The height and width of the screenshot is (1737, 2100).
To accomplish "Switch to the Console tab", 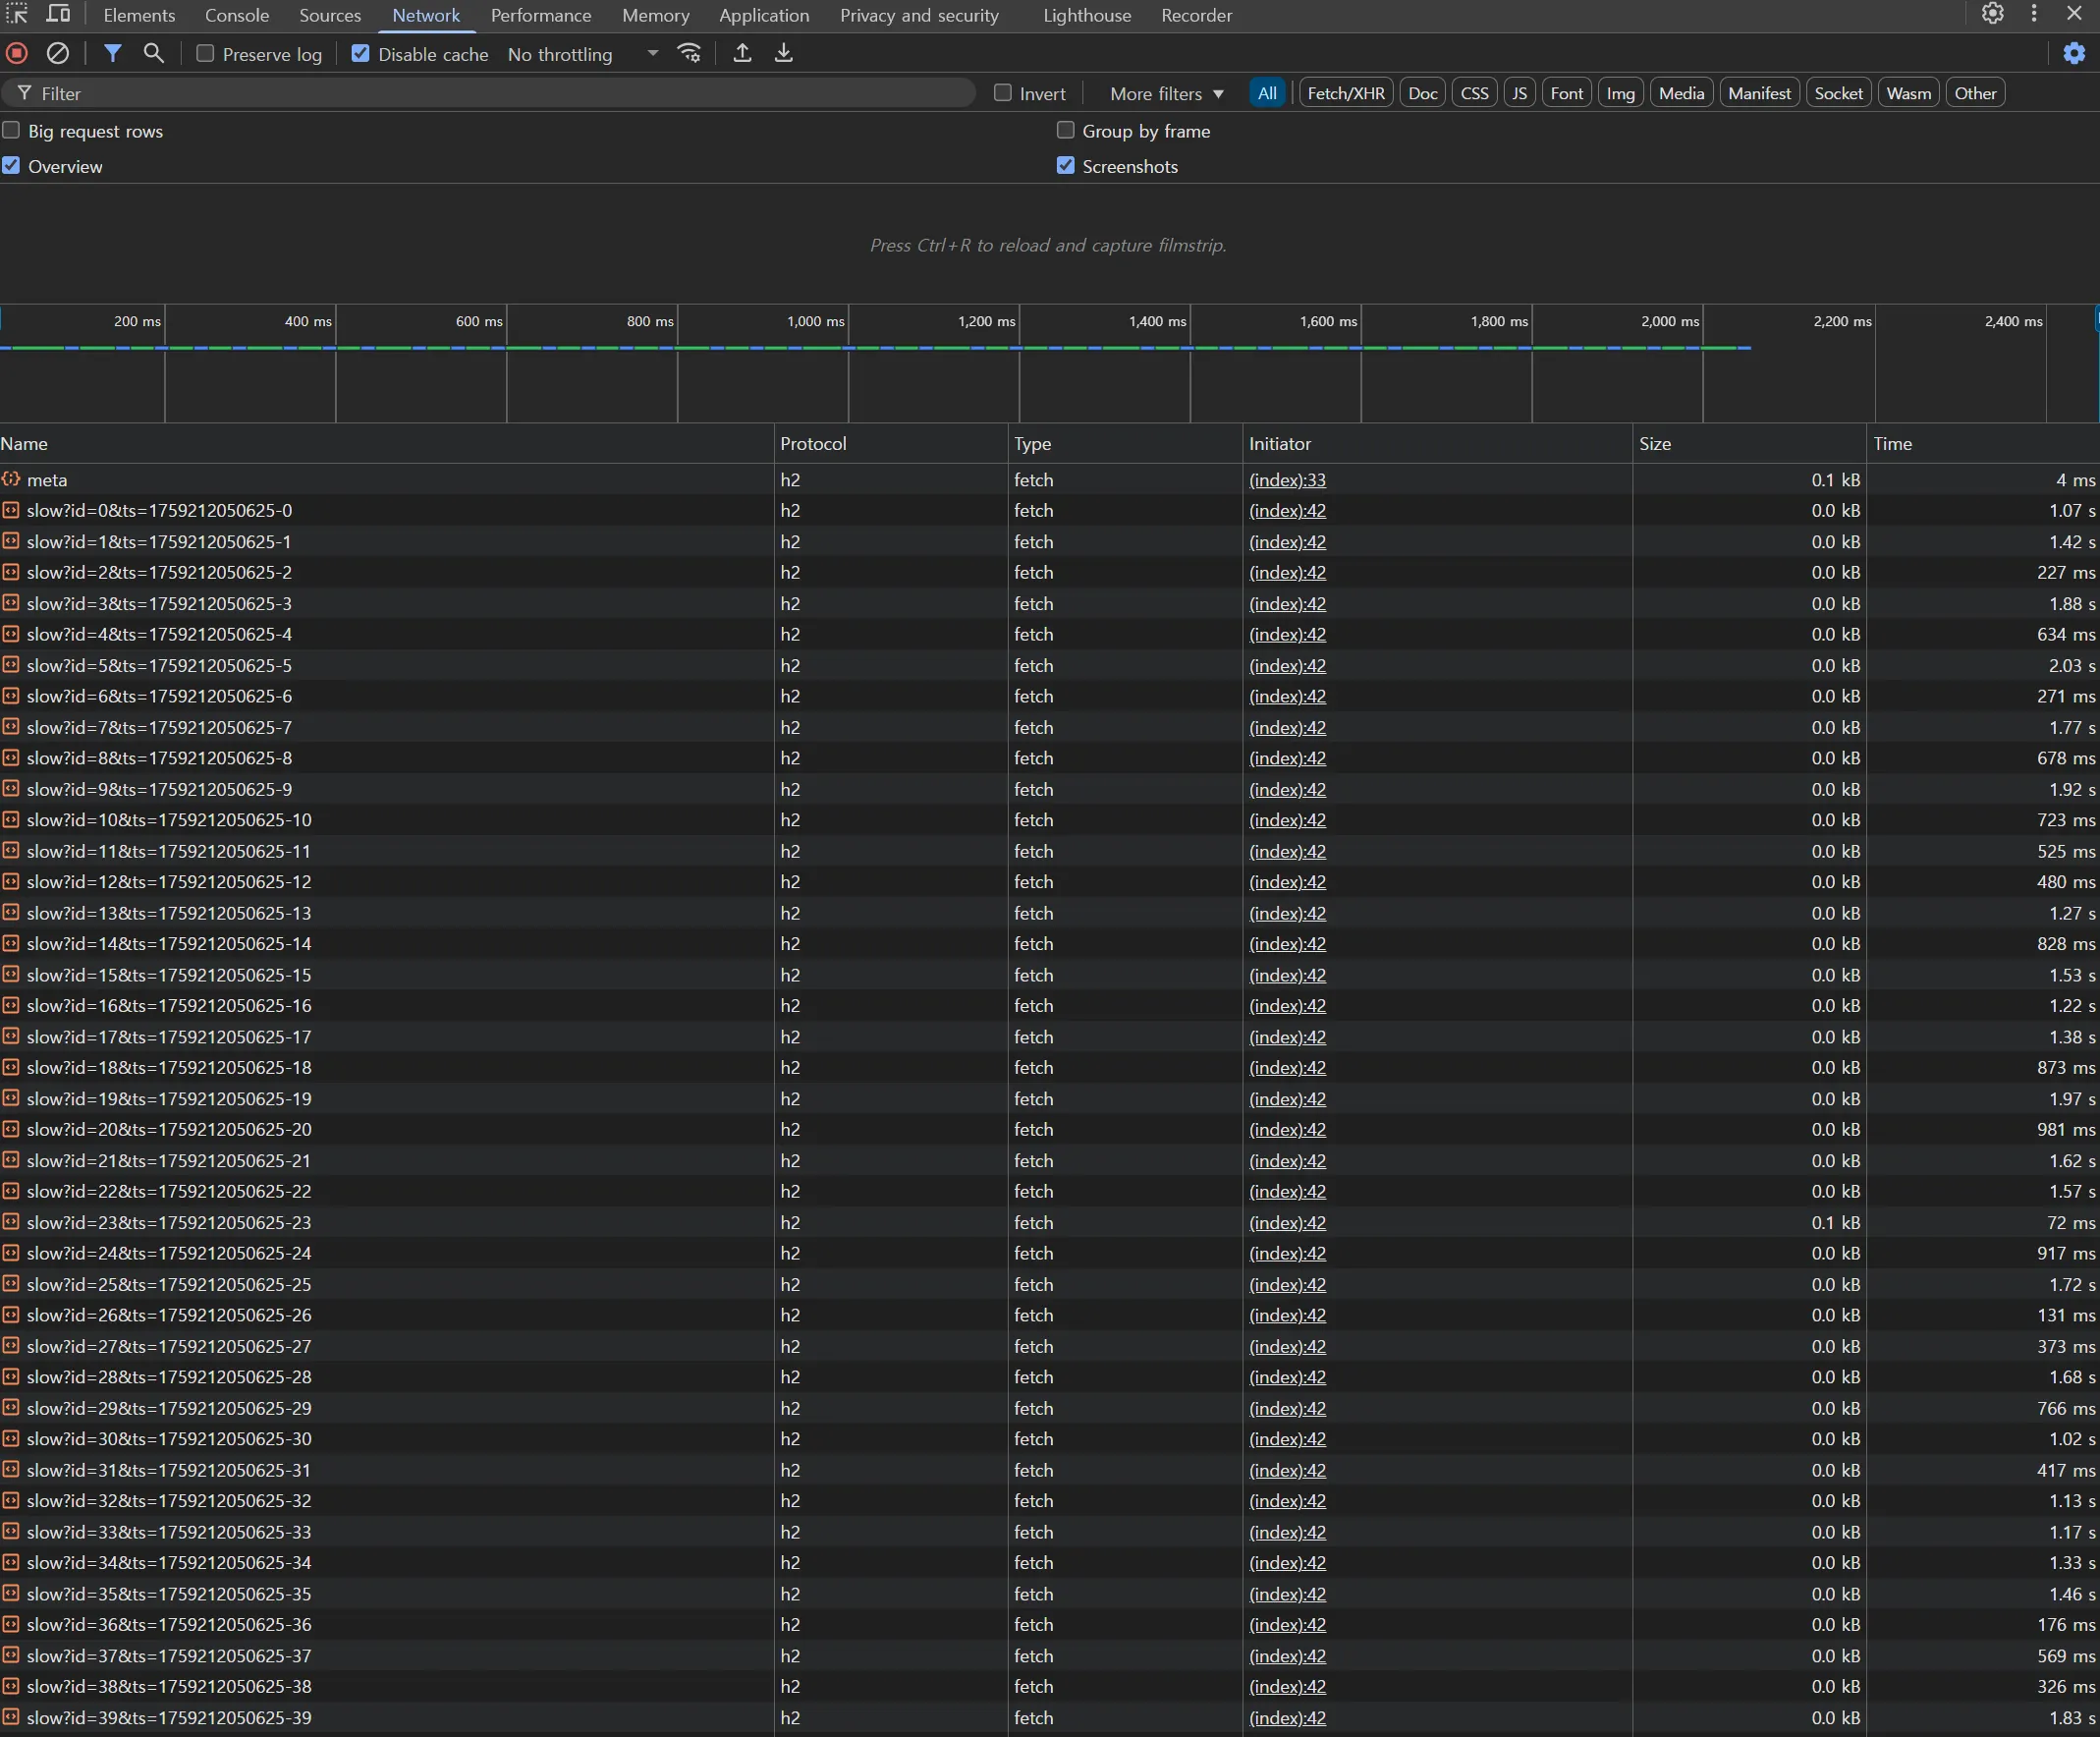I will [237, 15].
